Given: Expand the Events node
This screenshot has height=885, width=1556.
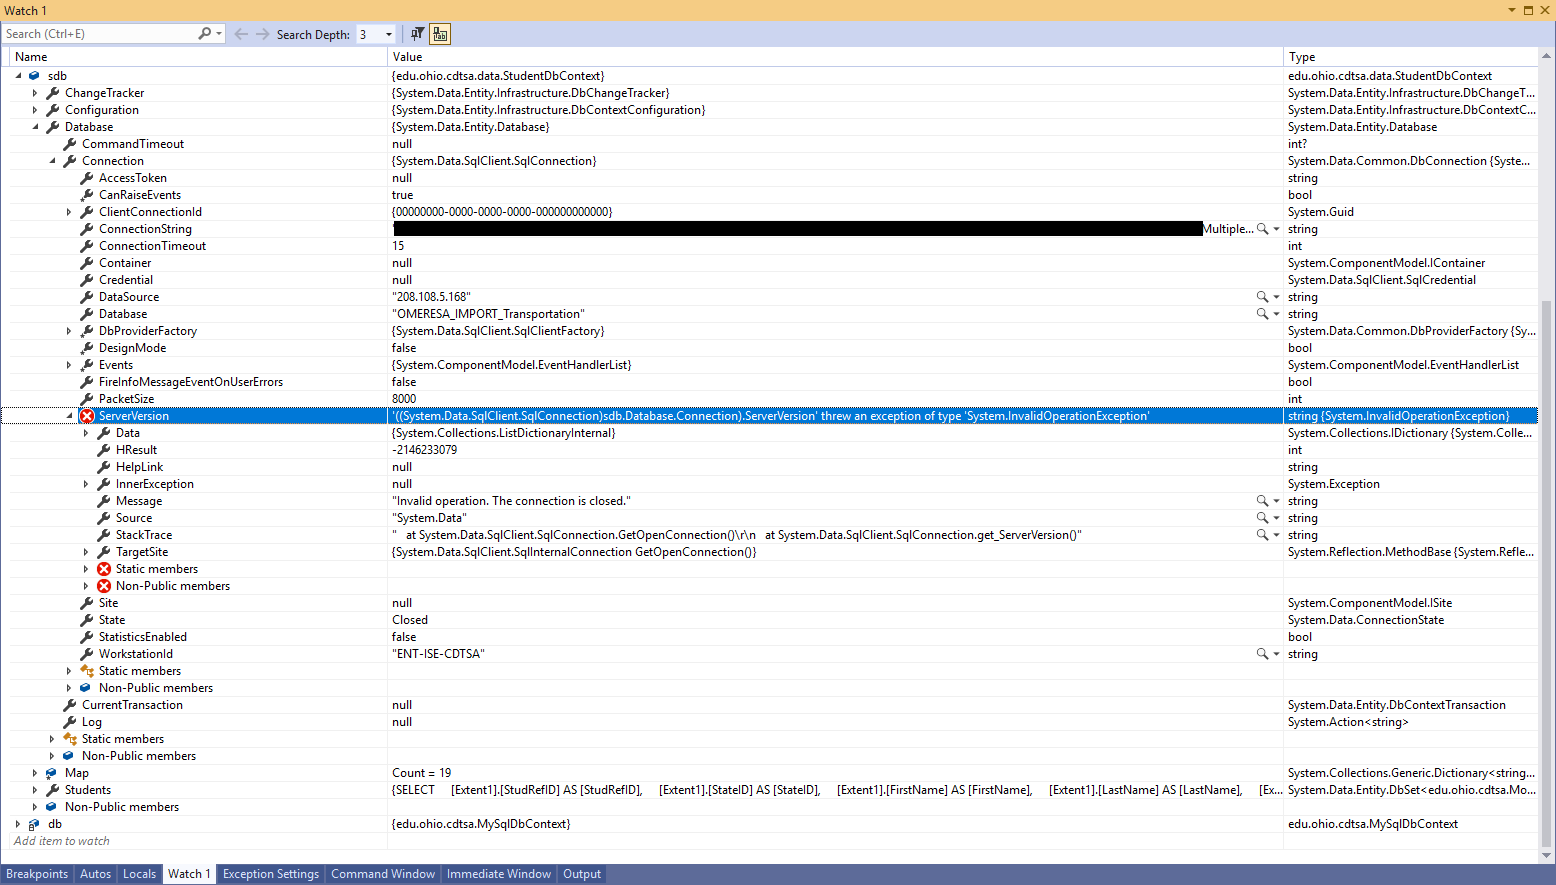Looking at the screenshot, I should pos(69,365).
